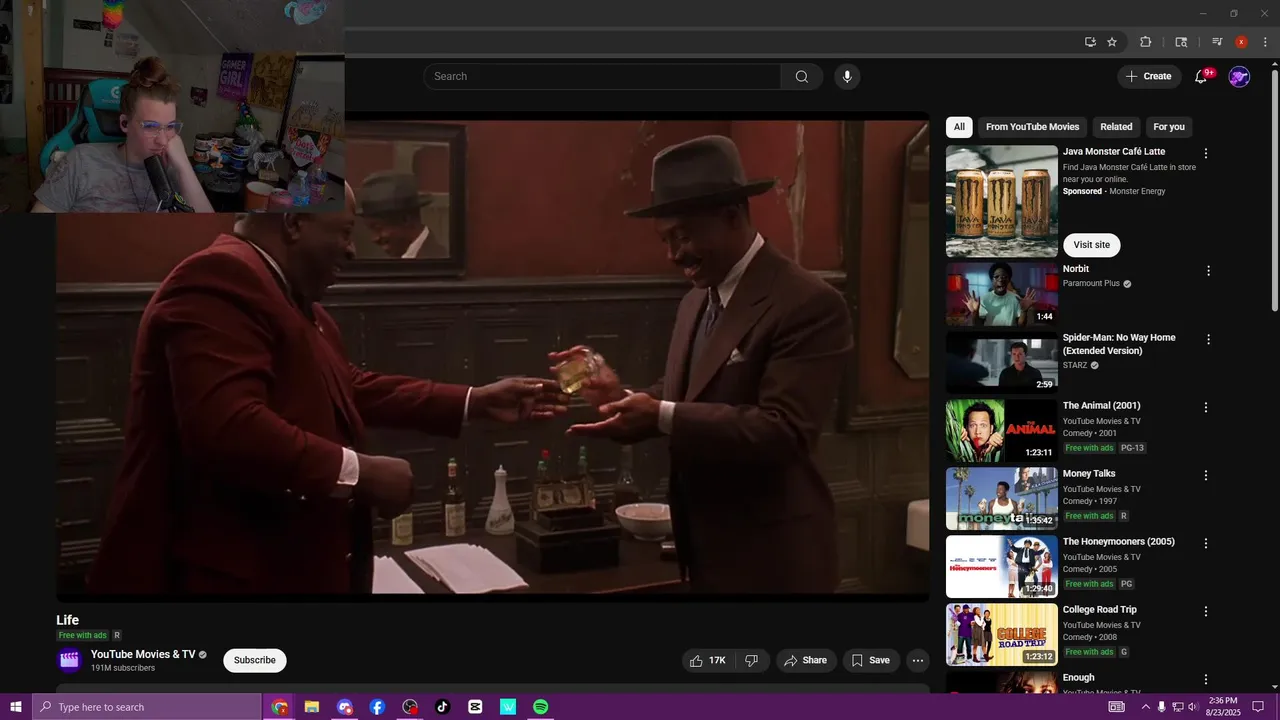Open the tab search icon in Chrome toolbar
Viewport: 1280px width, 720px height.
click(1181, 42)
